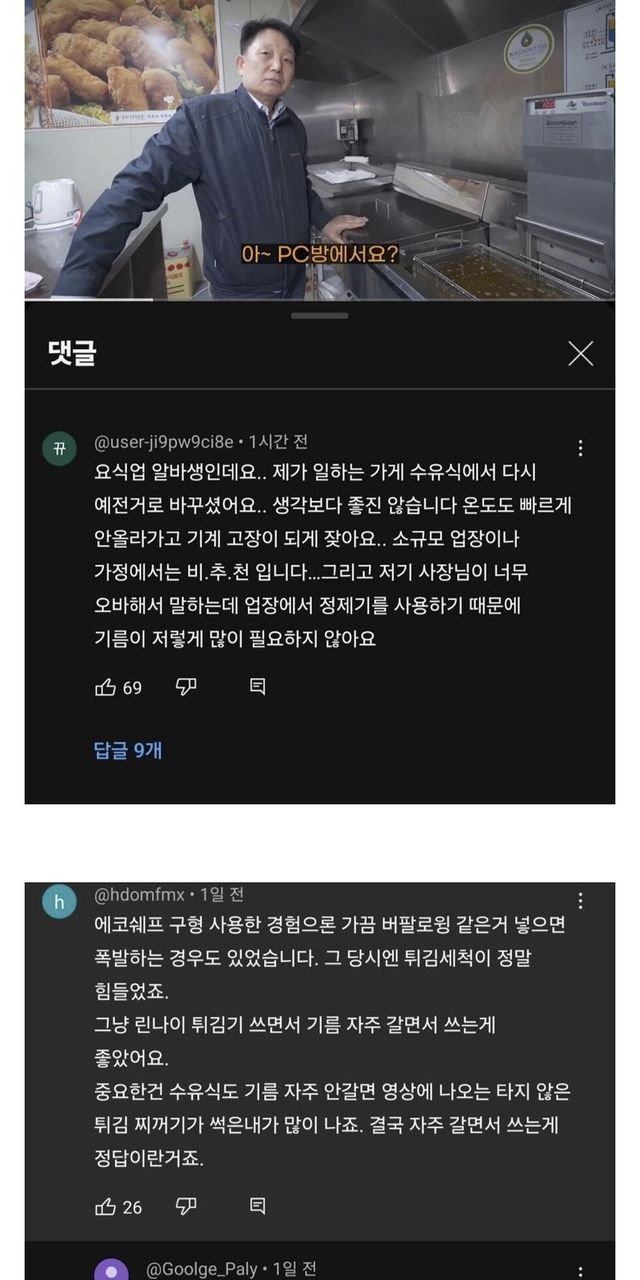Dislike the comment by @user-ji9pw9ci8e
This screenshot has height=1280, width=640.
pyautogui.click(x=186, y=686)
